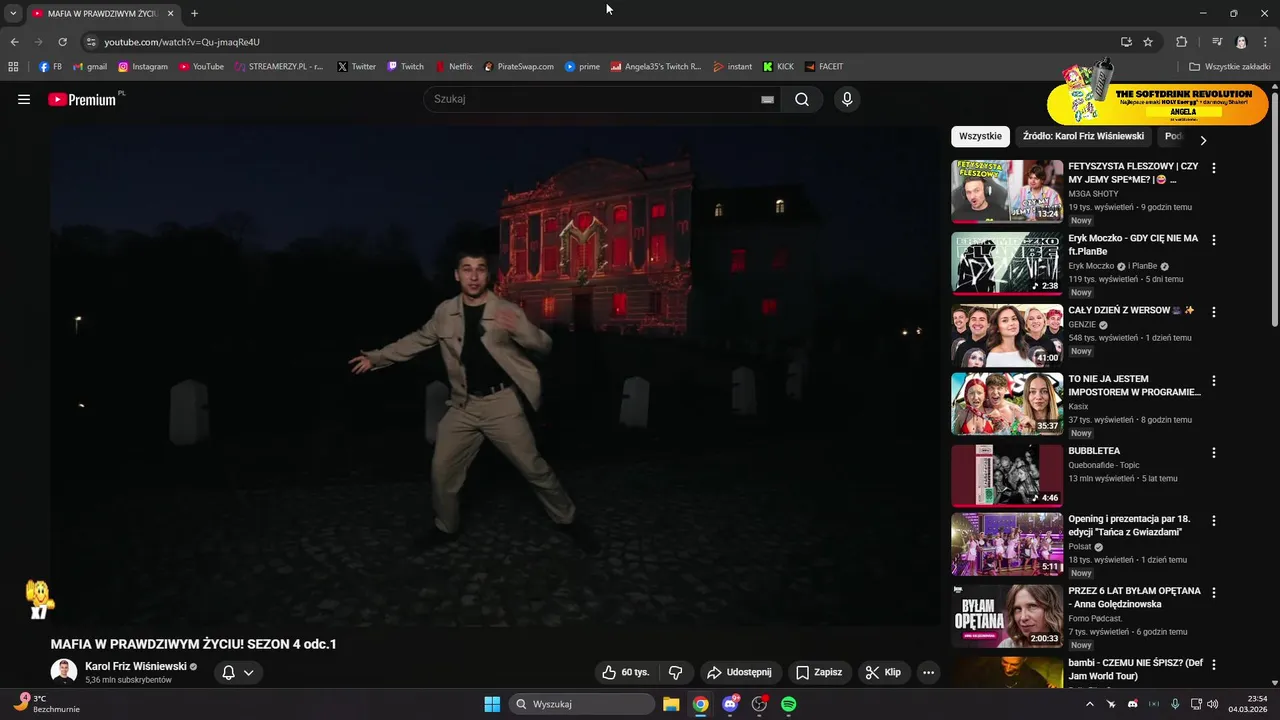Open the media control toolbar icon

1217,42
